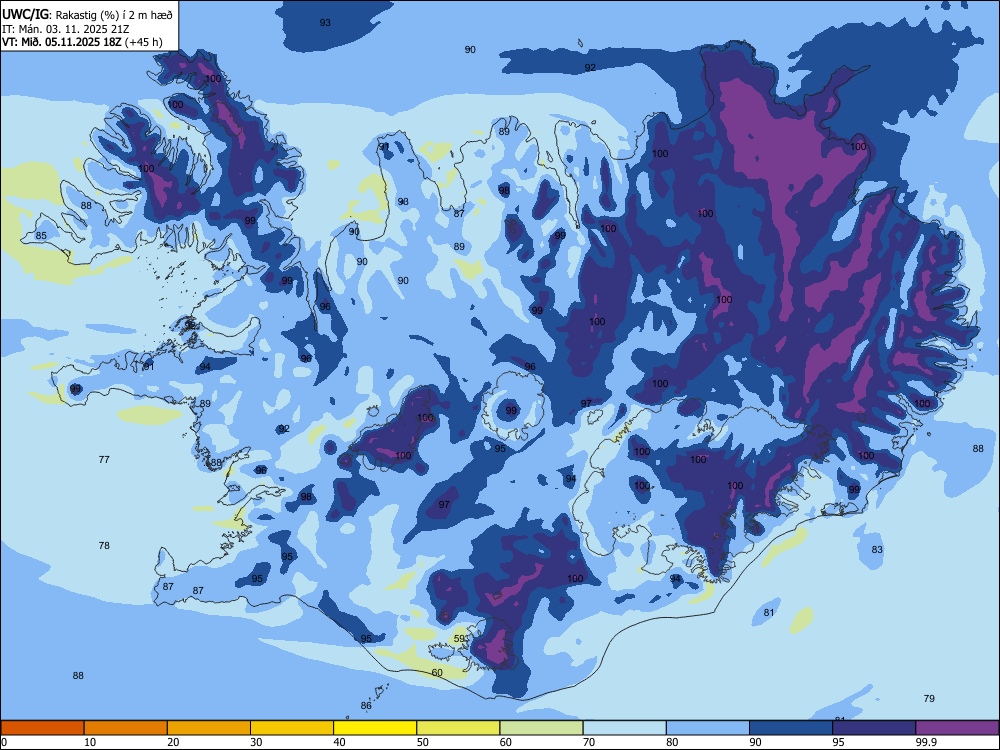The width and height of the screenshot is (1000, 750).
Task: Click the title 'UWC/IG: Rakastig (%) í 2 m hæð'
Action: (87, 15)
